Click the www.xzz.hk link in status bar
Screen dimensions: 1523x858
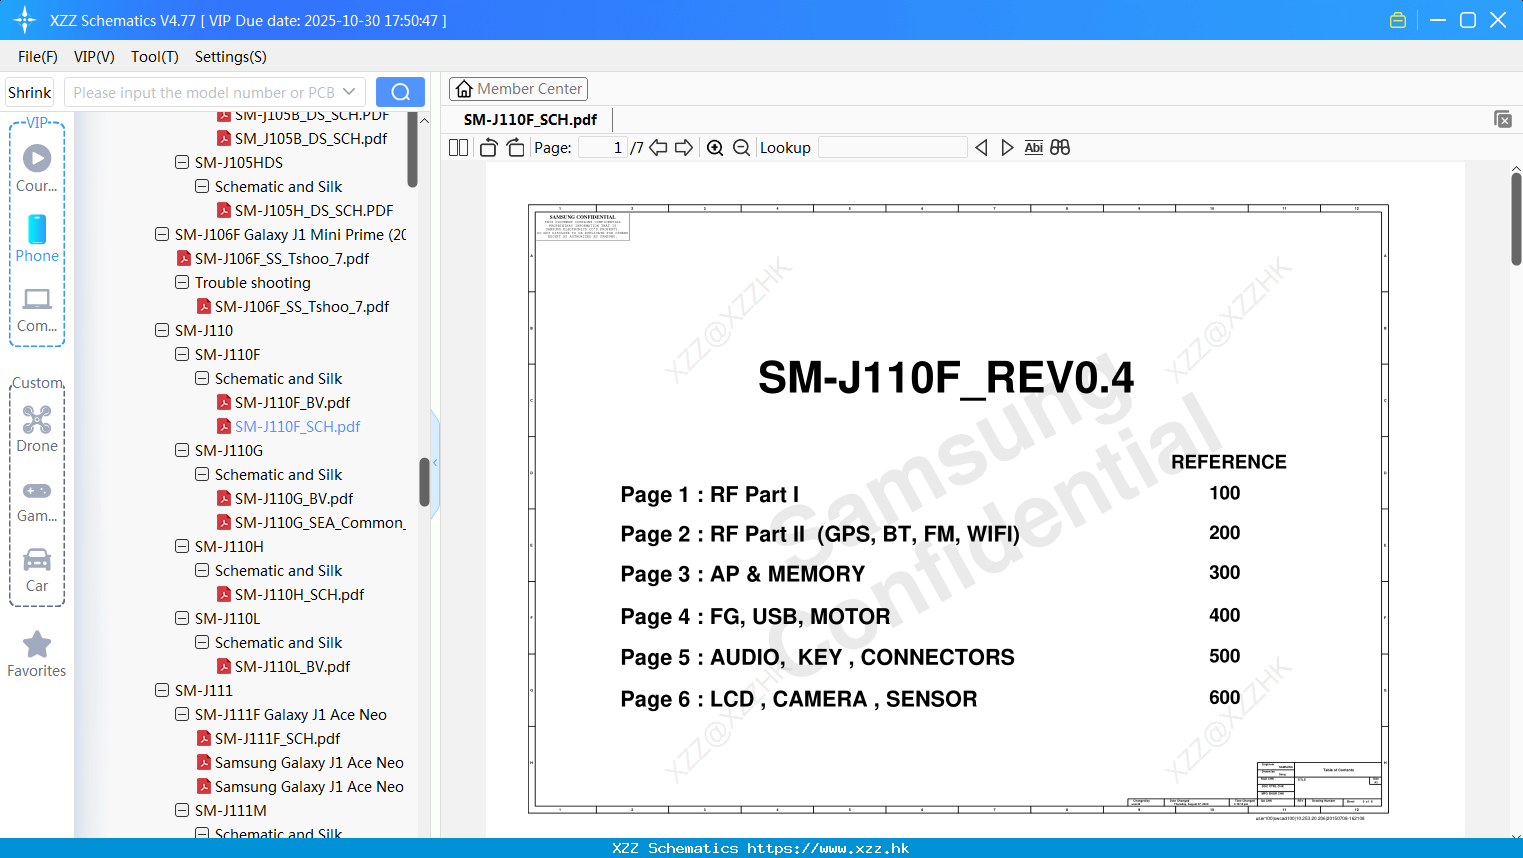[828, 848]
